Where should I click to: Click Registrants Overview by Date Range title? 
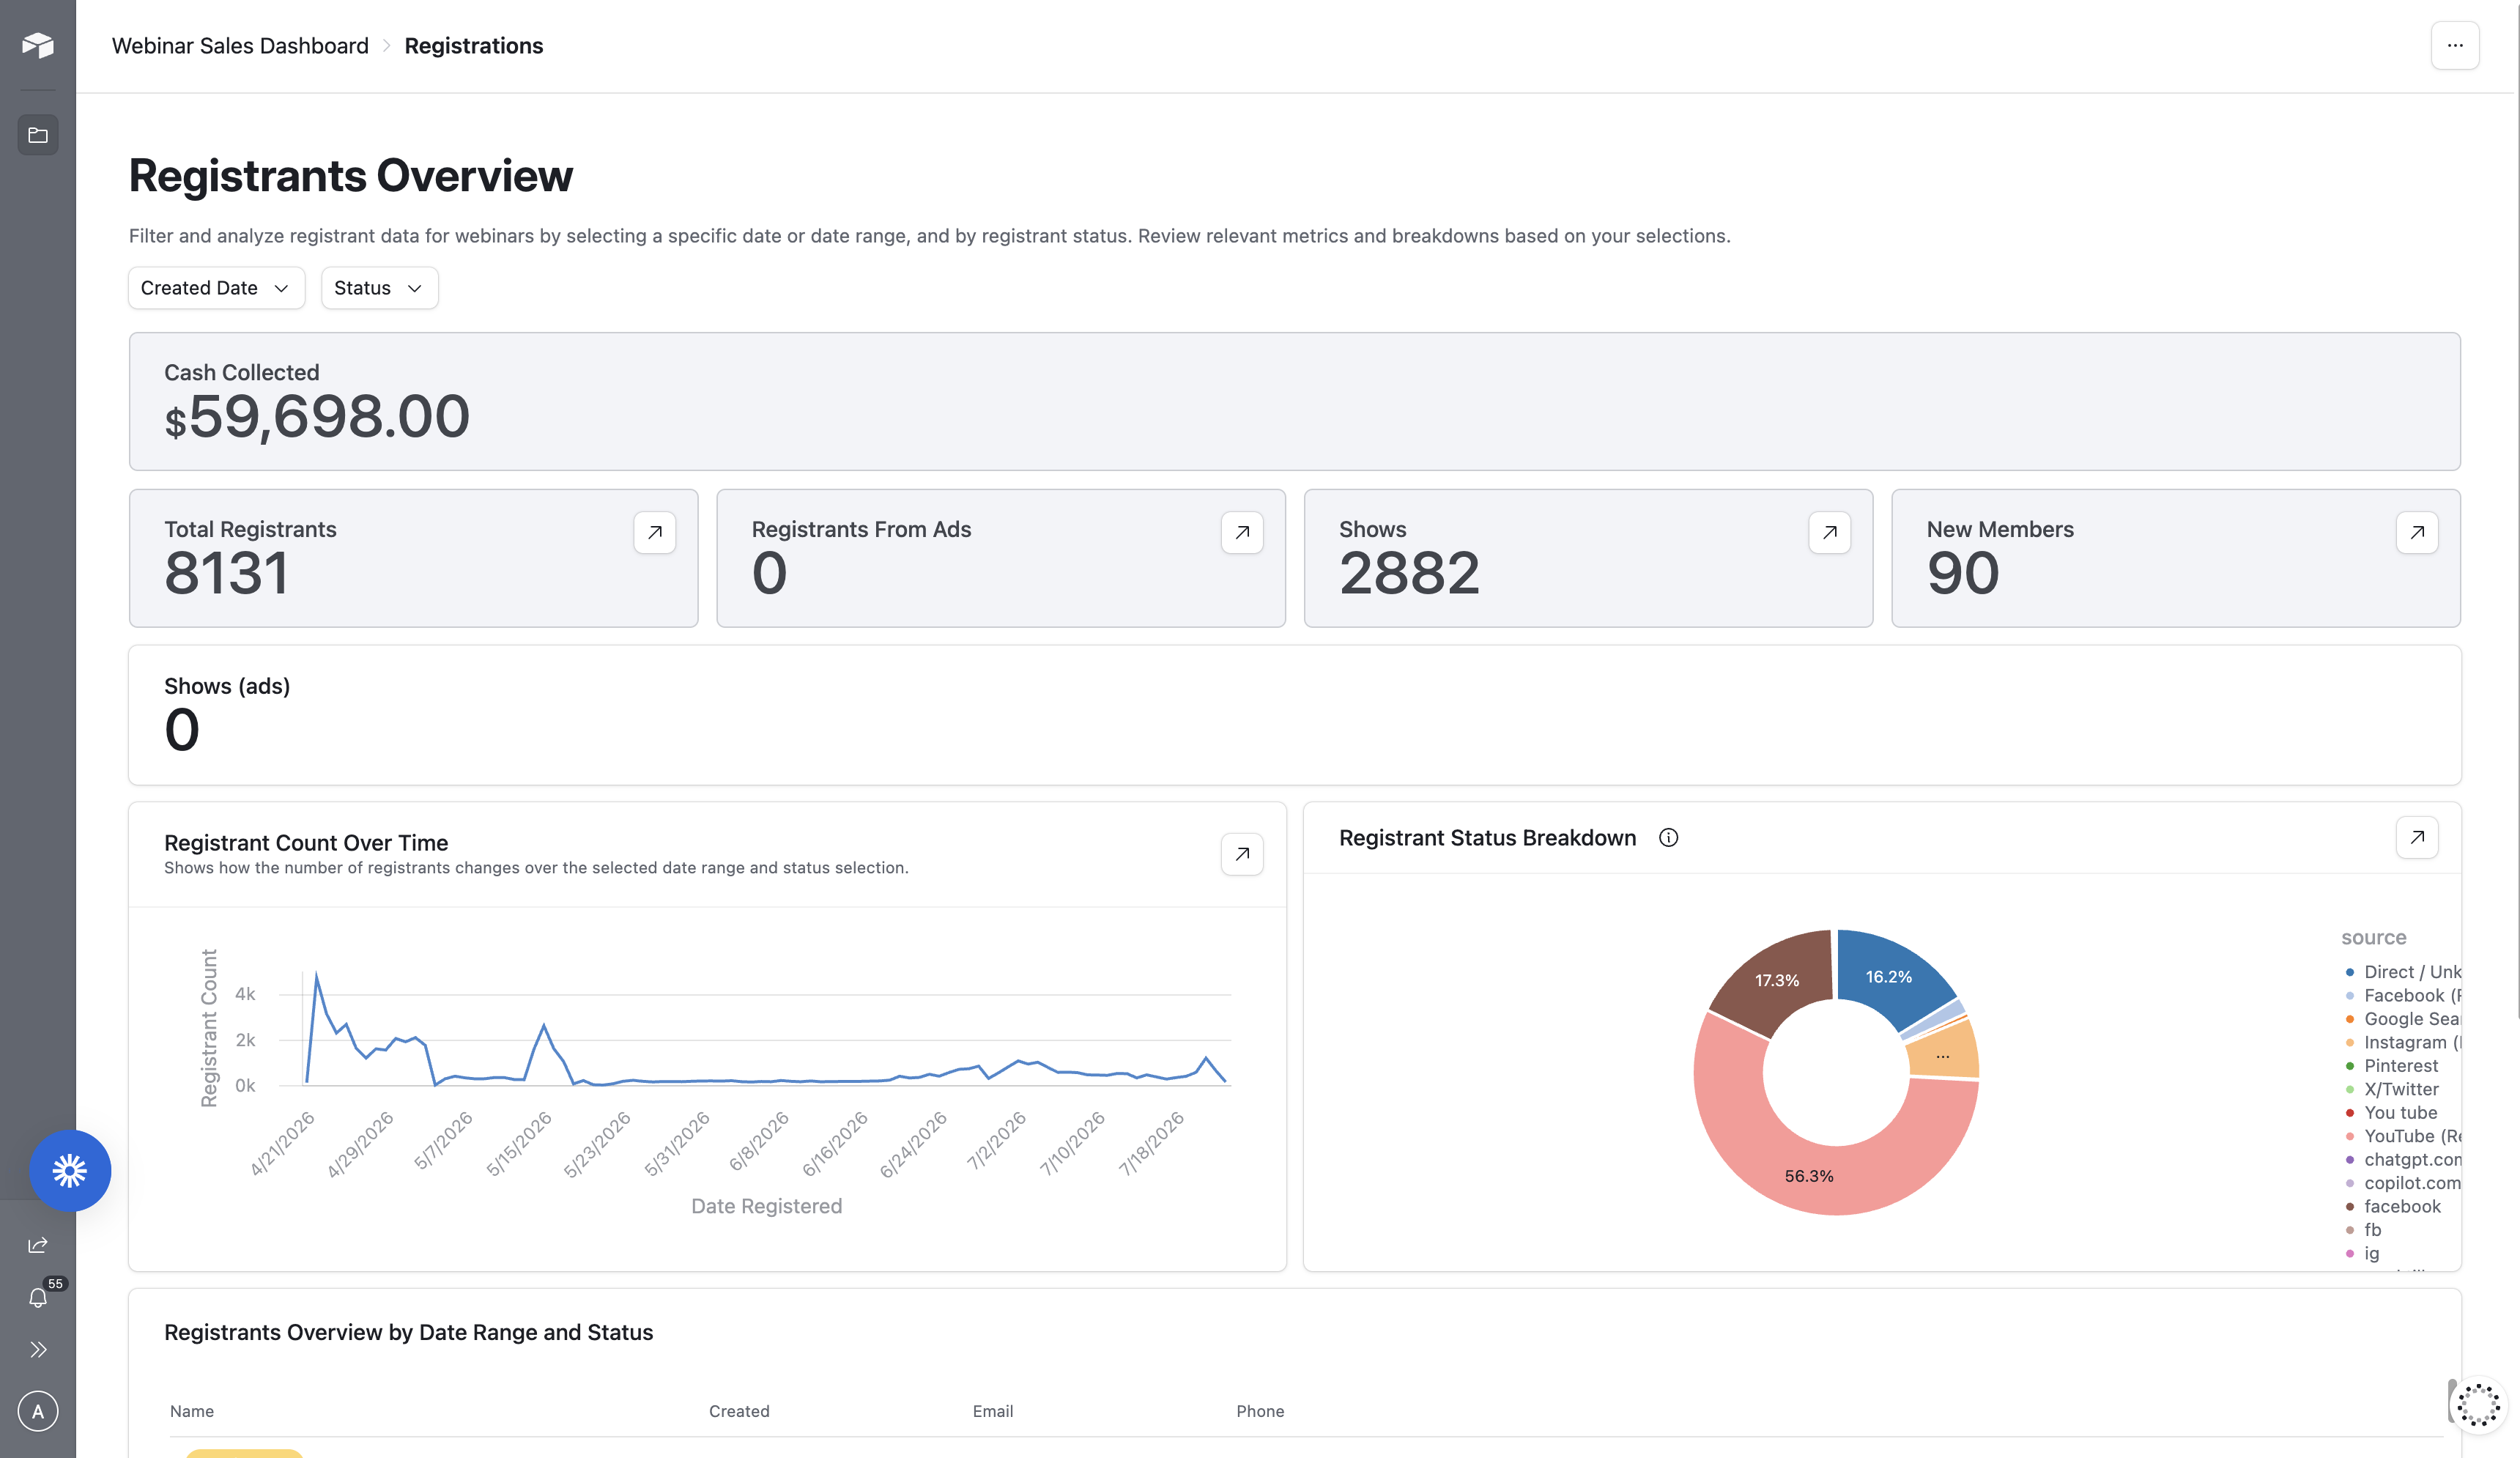(409, 1332)
